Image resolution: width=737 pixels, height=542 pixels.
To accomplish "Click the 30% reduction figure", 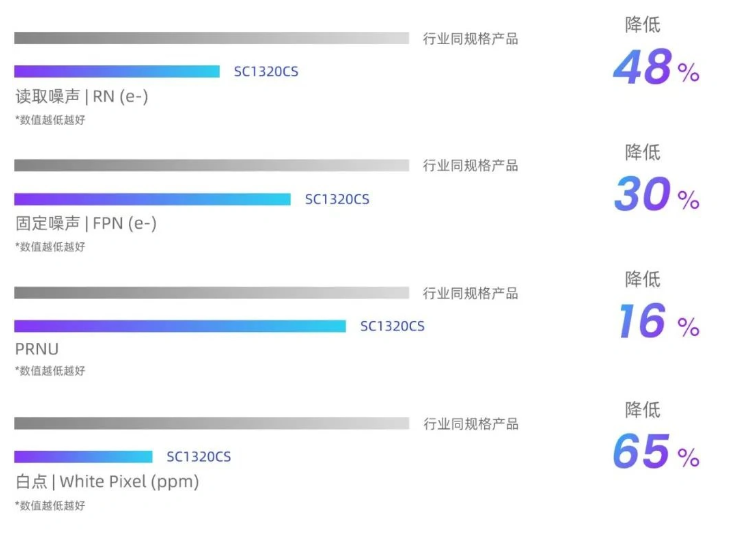I will click(x=655, y=195).
